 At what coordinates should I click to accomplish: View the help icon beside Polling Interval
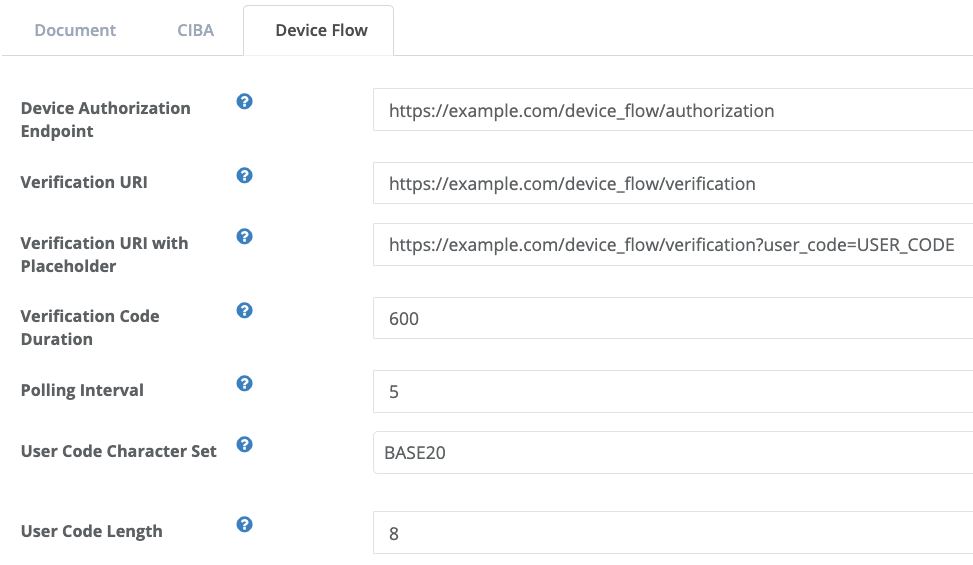244,383
